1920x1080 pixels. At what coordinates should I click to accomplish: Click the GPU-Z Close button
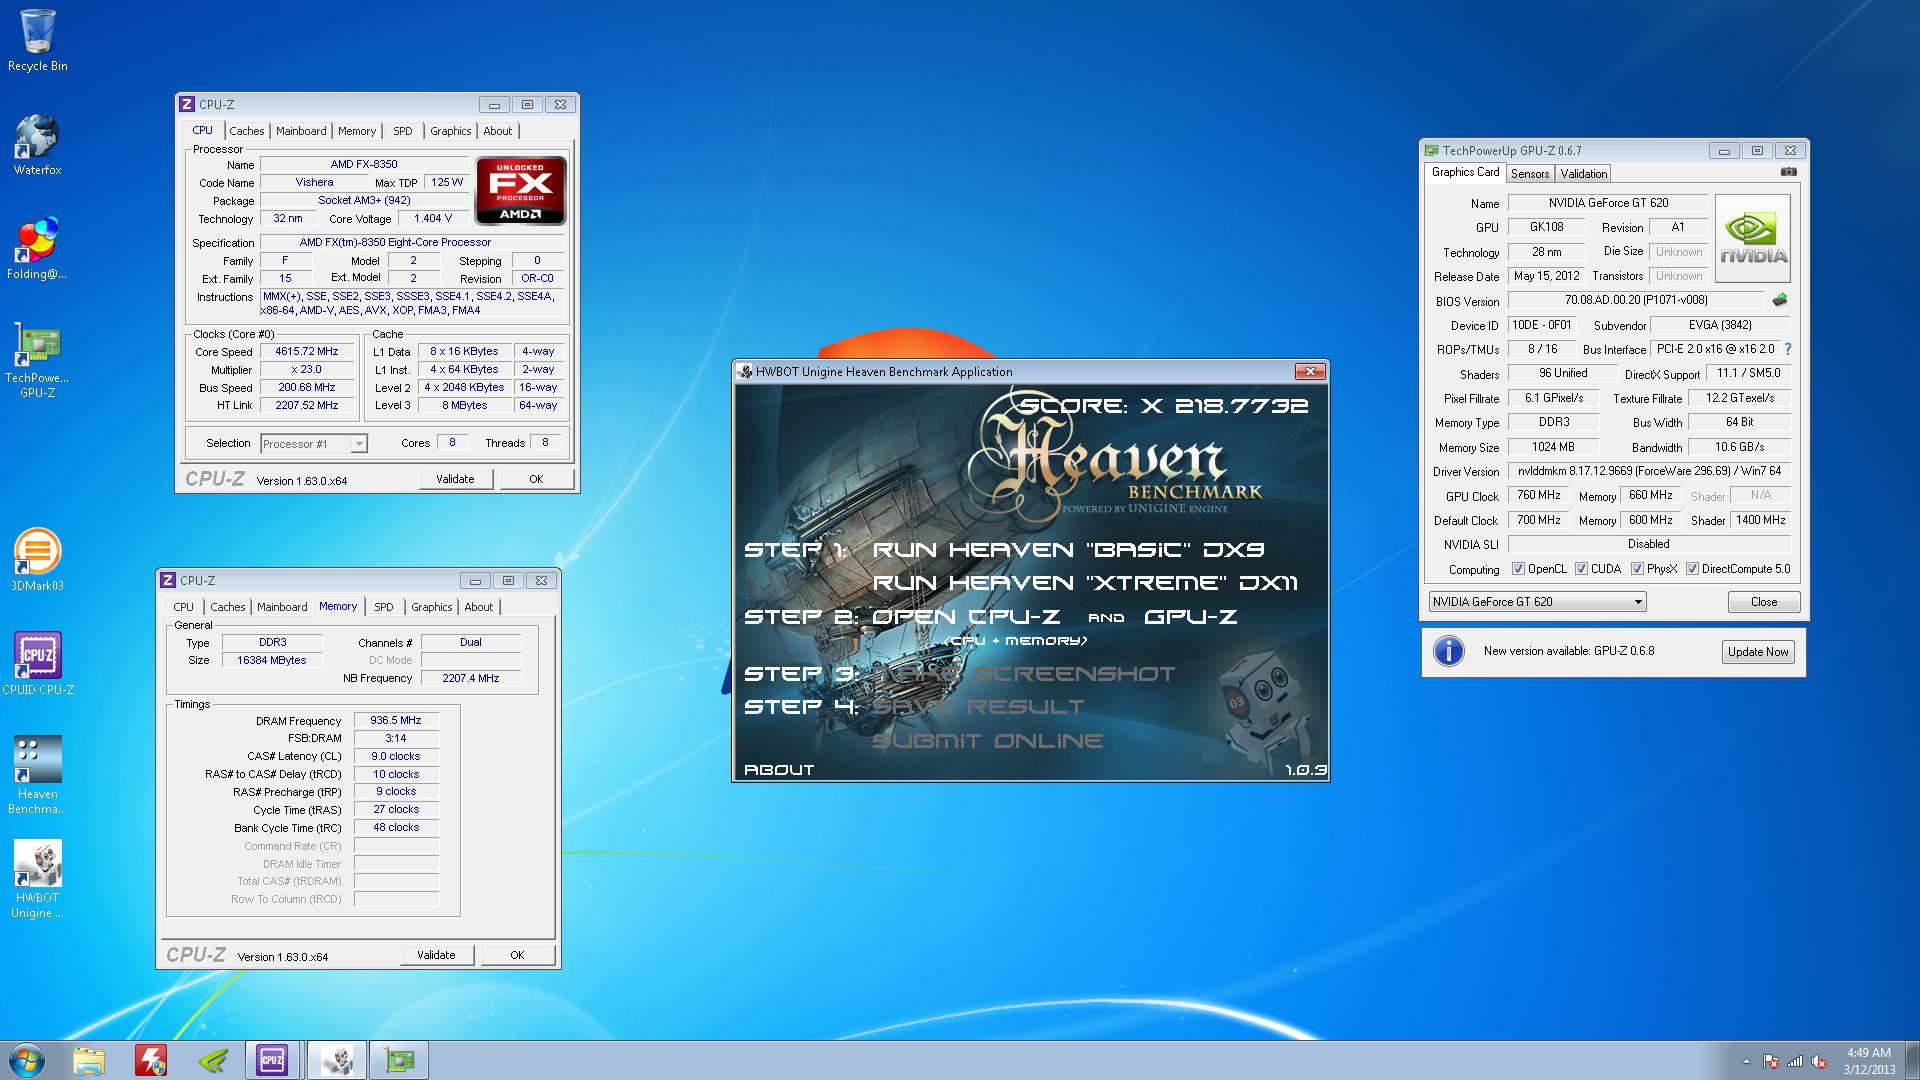click(1764, 602)
